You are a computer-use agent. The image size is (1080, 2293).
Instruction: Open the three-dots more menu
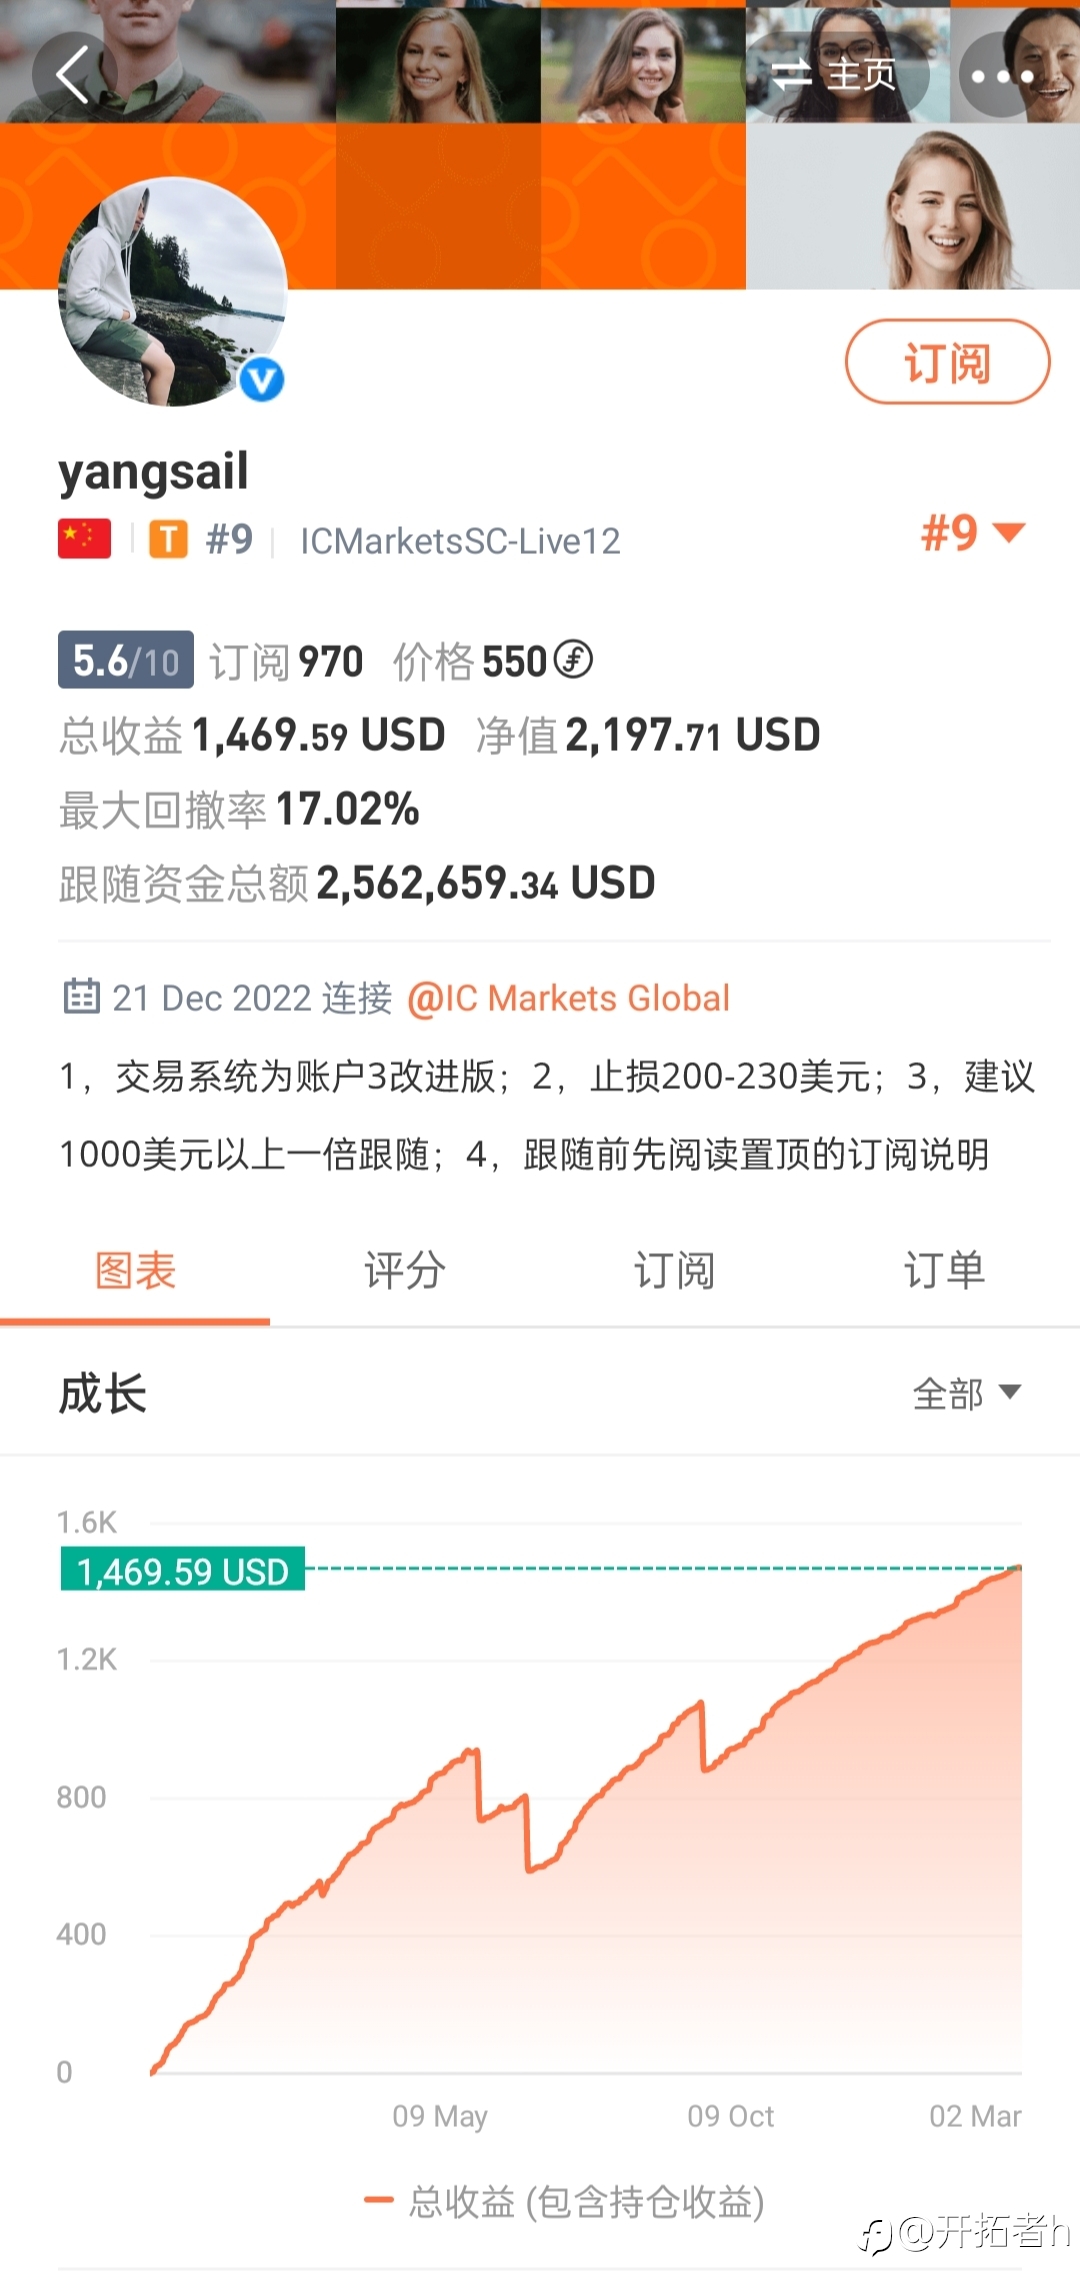(1002, 75)
